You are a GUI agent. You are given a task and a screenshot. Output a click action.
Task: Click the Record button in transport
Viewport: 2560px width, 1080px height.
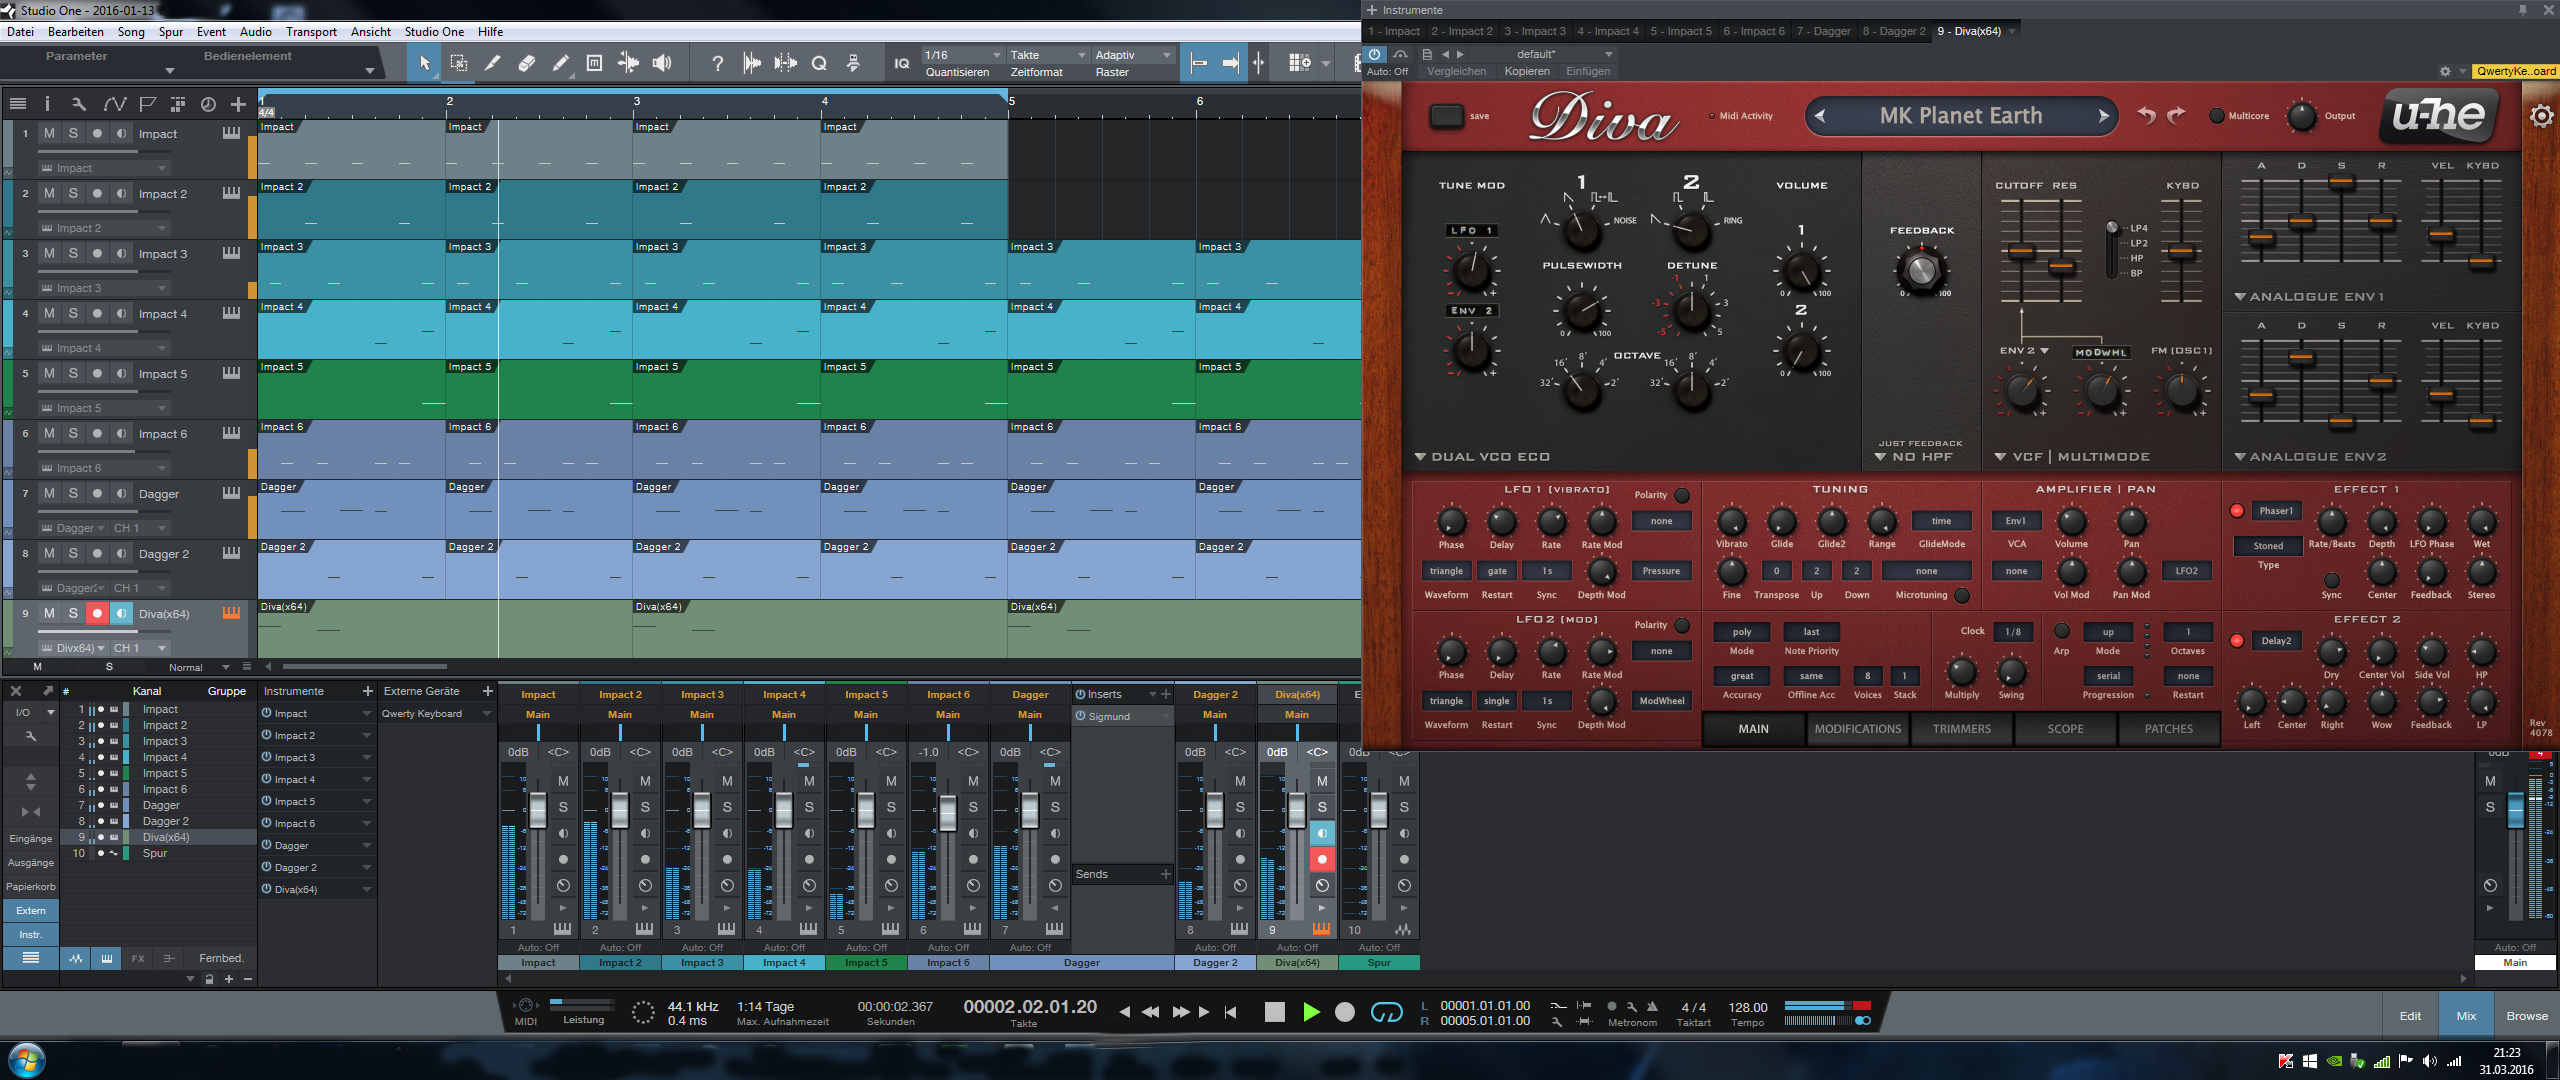[1345, 1012]
